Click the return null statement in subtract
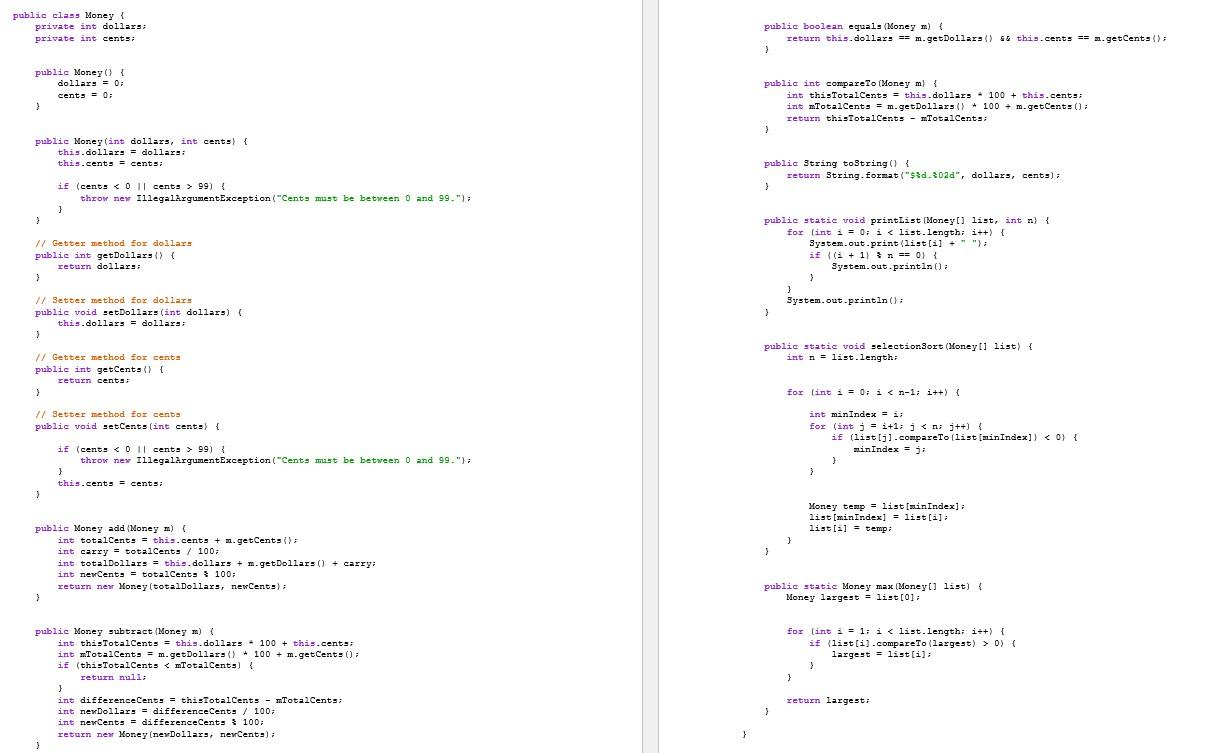The height and width of the screenshot is (753, 1217). click(112, 677)
